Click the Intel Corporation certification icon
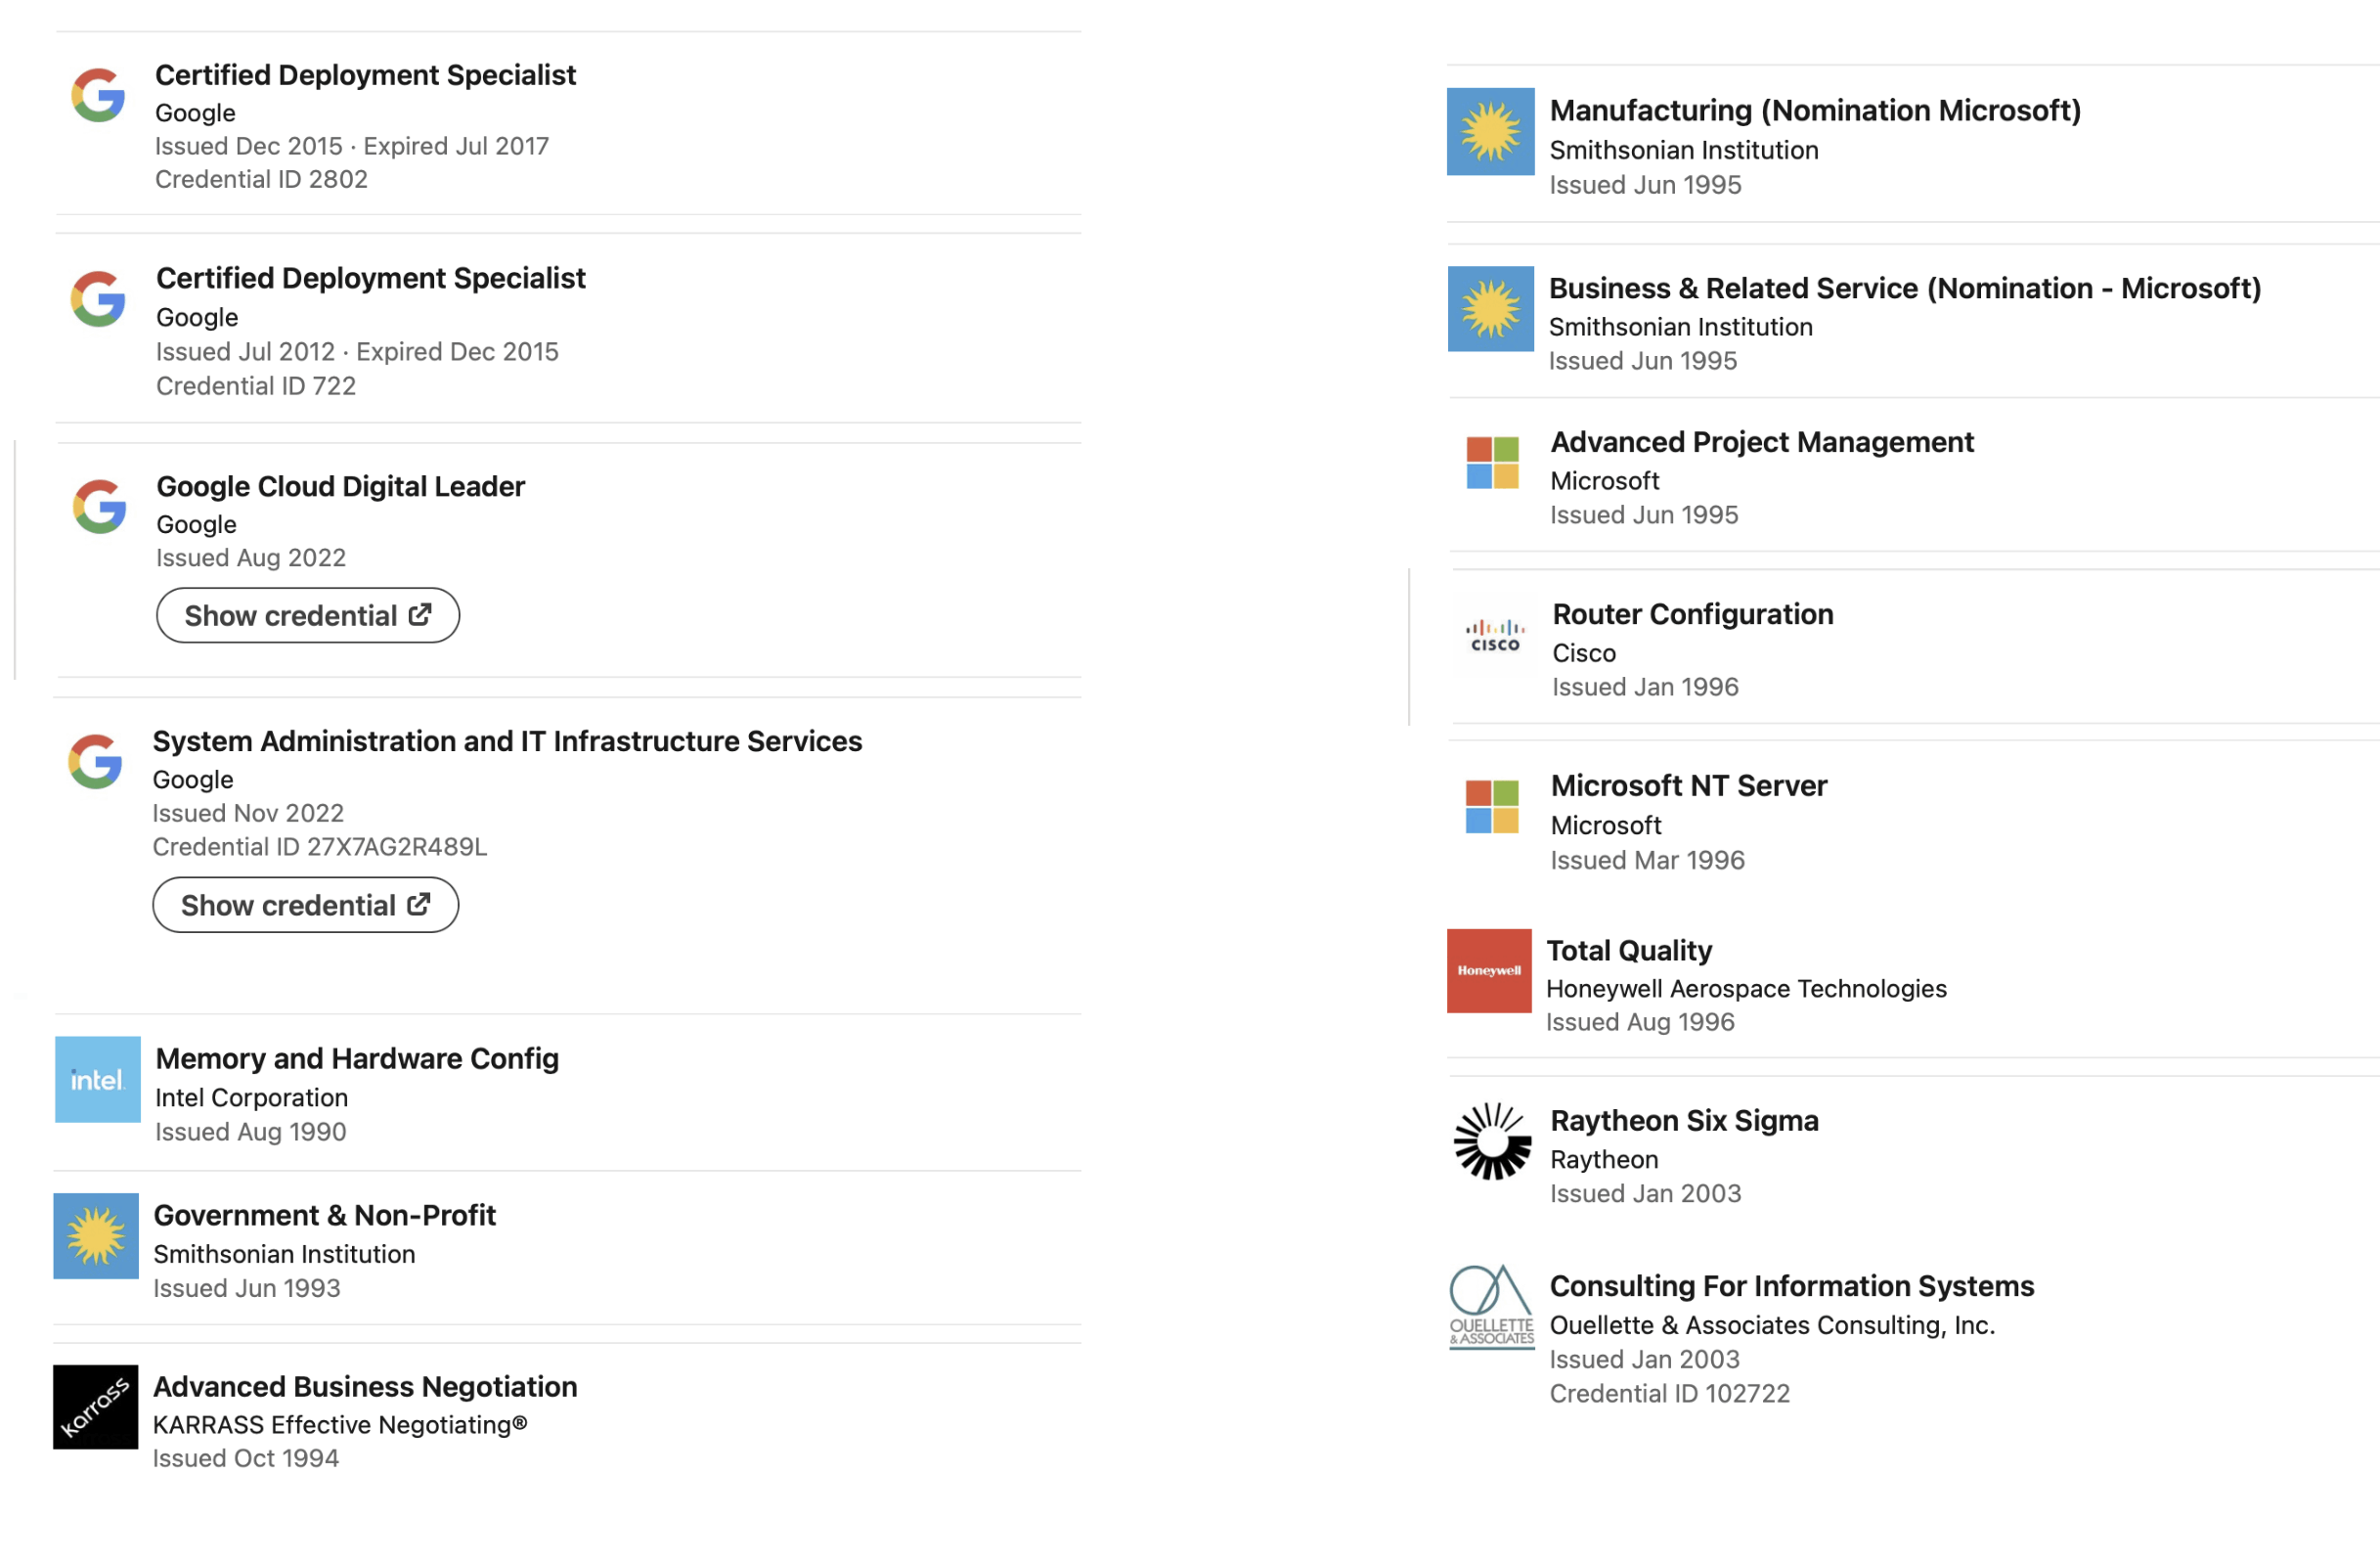Viewport: 2380px width, 1563px height. coord(94,1078)
